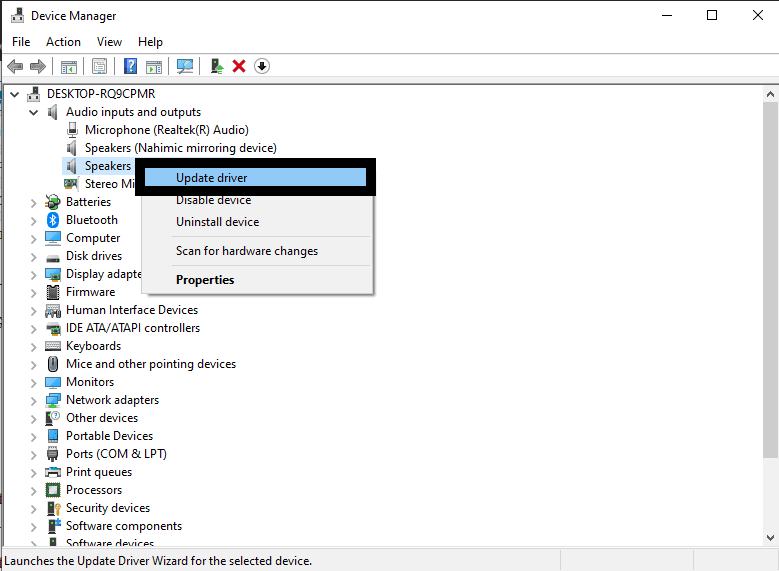Choose Disable device from context menu
Image resolution: width=779 pixels, height=571 pixels.
pyautogui.click(x=257, y=200)
